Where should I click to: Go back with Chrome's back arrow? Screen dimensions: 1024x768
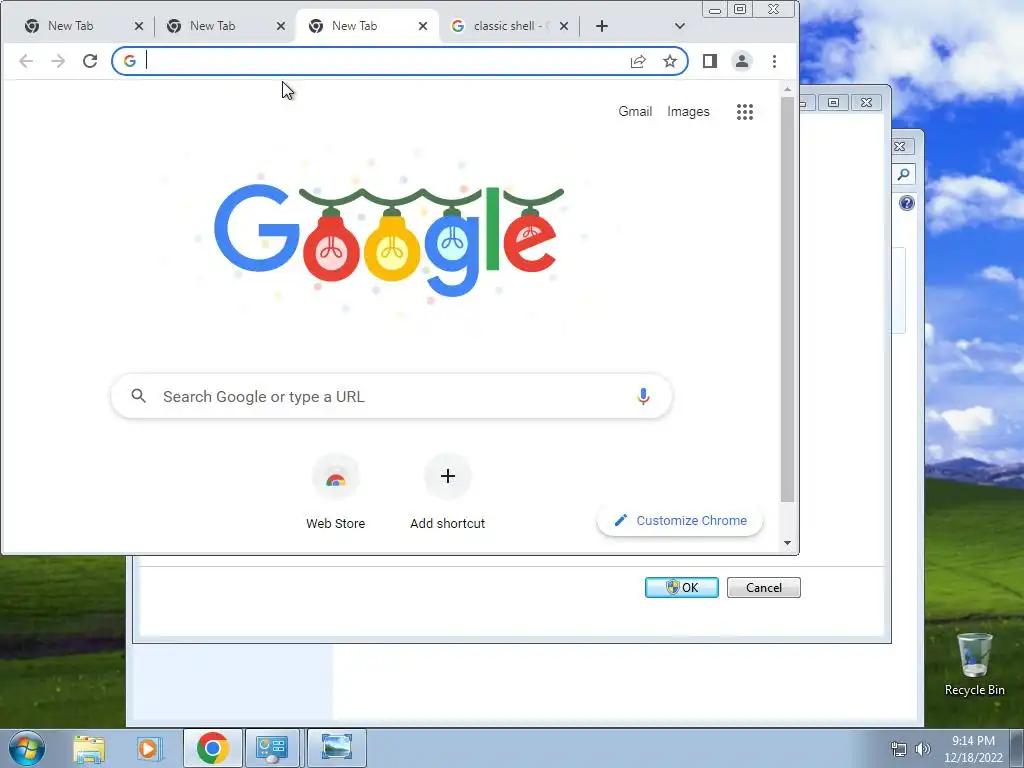click(x=26, y=61)
